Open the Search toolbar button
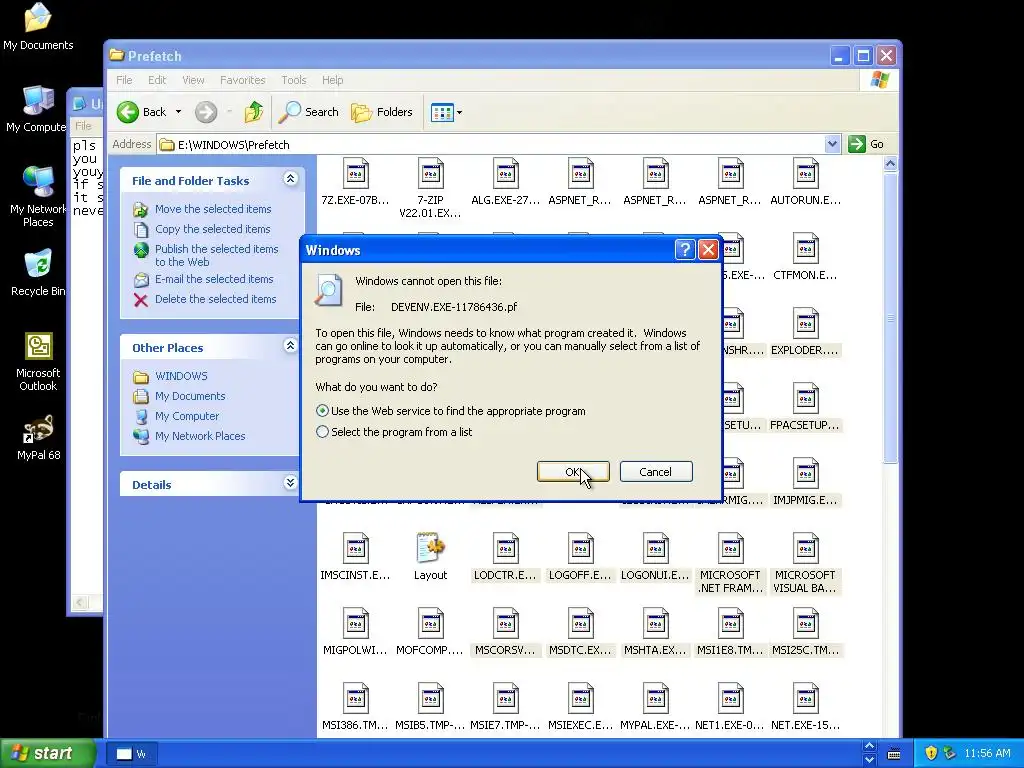This screenshot has height=768, width=1024. tap(308, 112)
